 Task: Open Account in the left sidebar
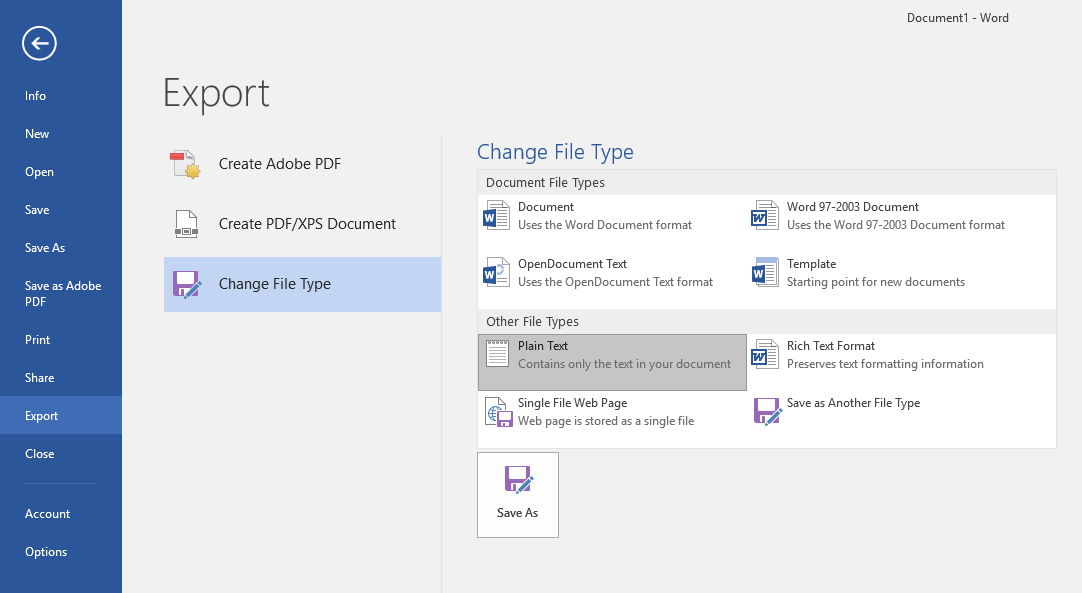coord(61,514)
